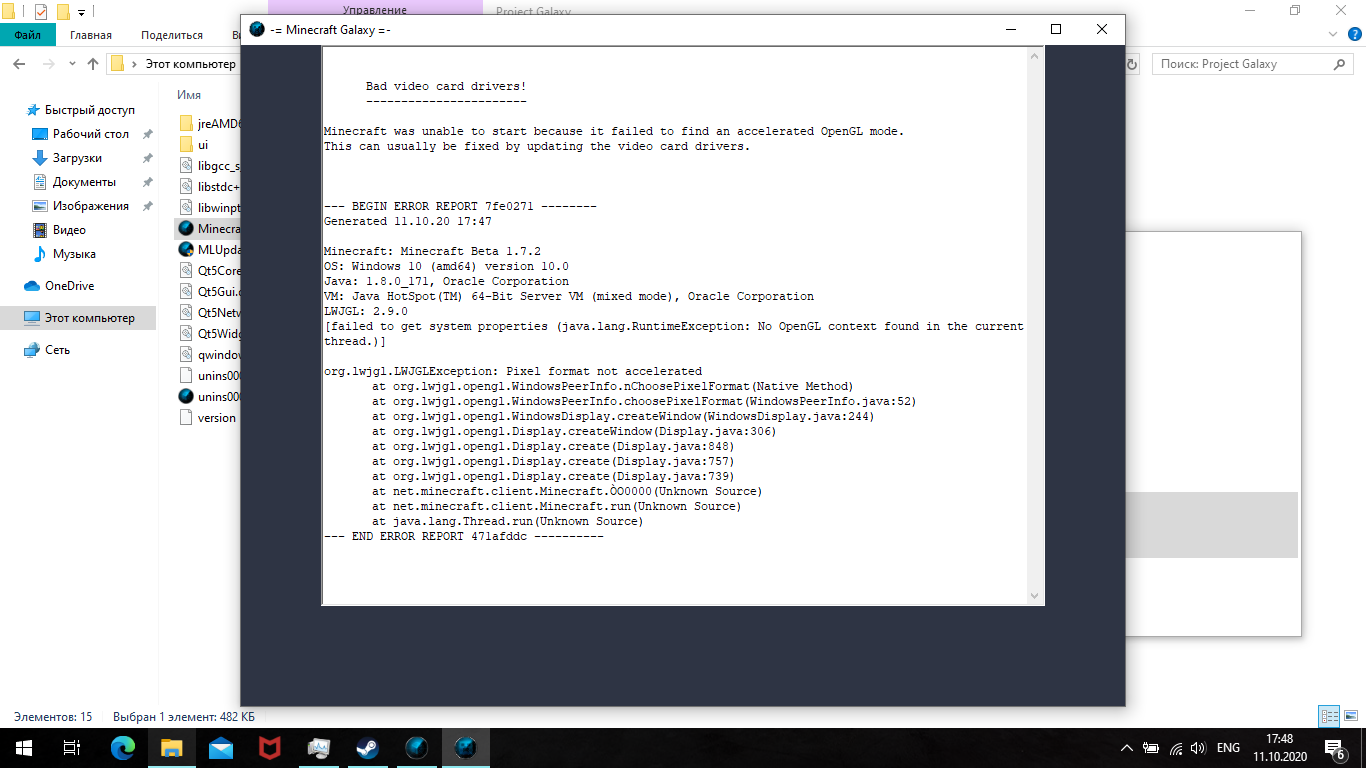Select OneDrive in navigation pane
The image size is (1366, 768).
(69, 286)
